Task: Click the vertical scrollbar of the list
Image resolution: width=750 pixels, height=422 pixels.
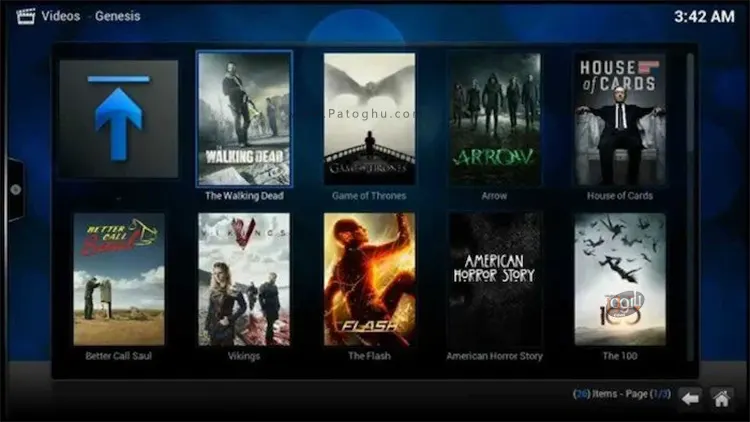Action: pos(690,207)
